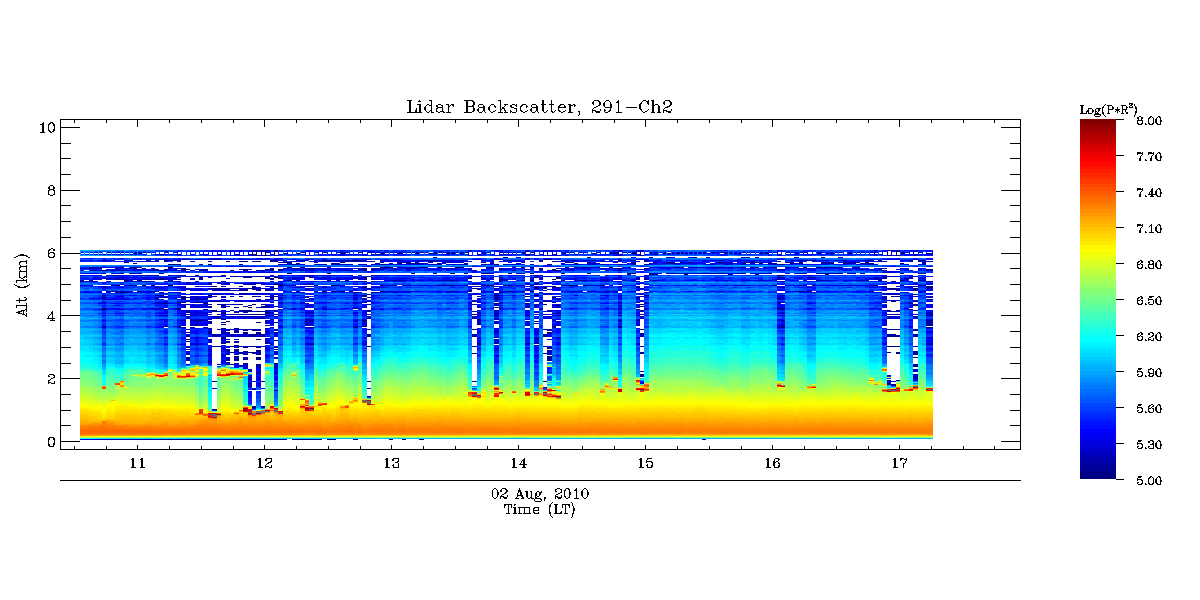Click colorbar value 5.30
1200x600 pixels.
(1148, 444)
